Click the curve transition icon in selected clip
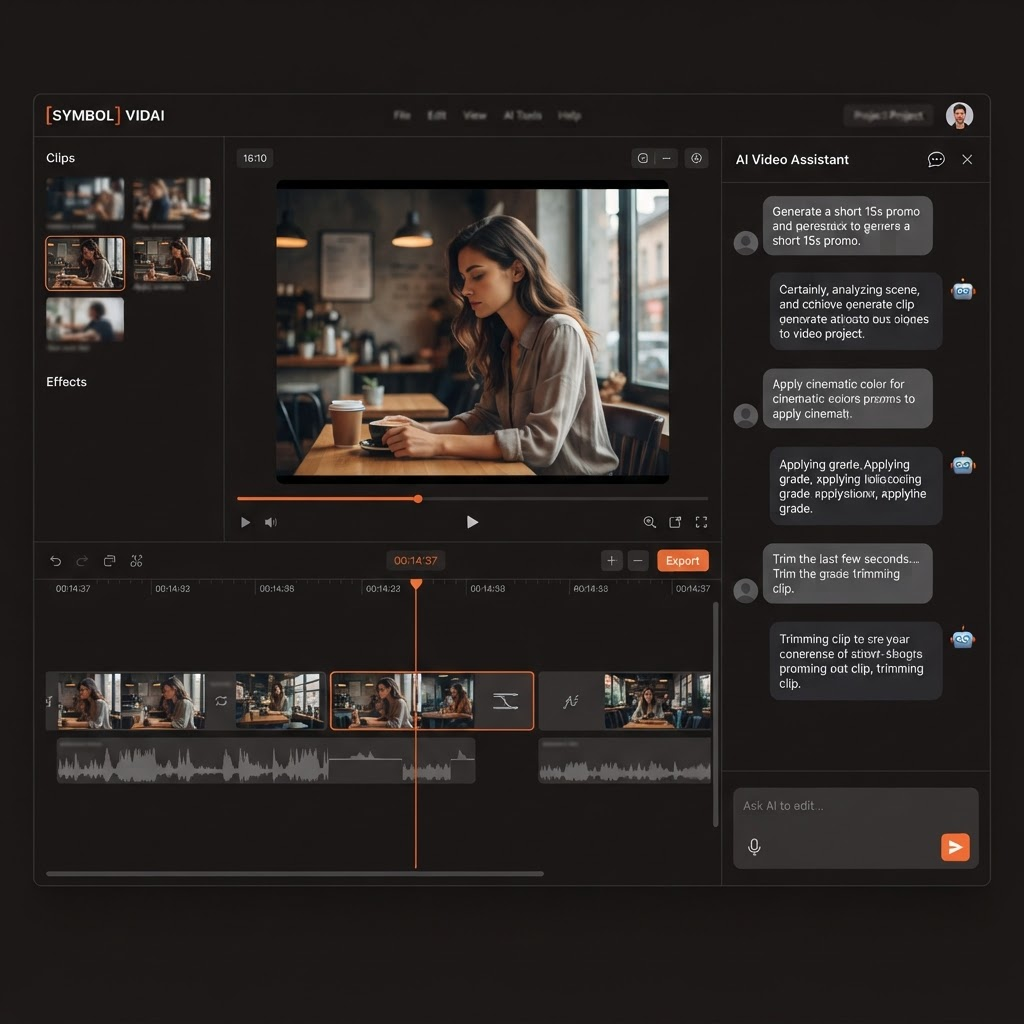This screenshot has height=1024, width=1024. click(505, 701)
